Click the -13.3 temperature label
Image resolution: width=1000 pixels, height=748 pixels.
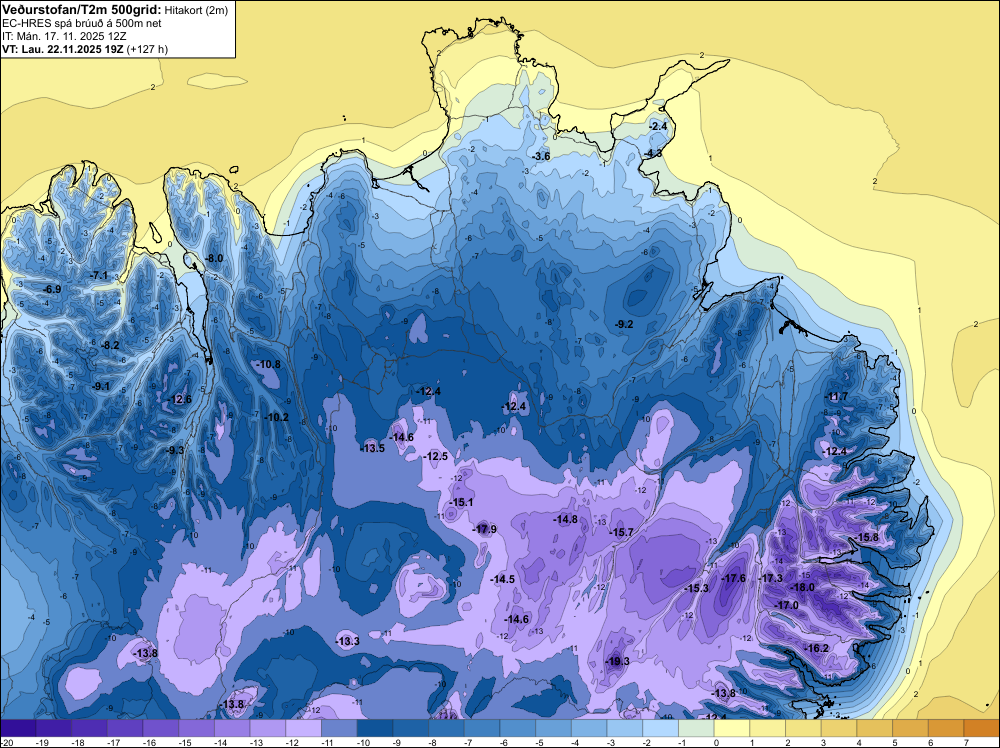pyautogui.click(x=348, y=642)
